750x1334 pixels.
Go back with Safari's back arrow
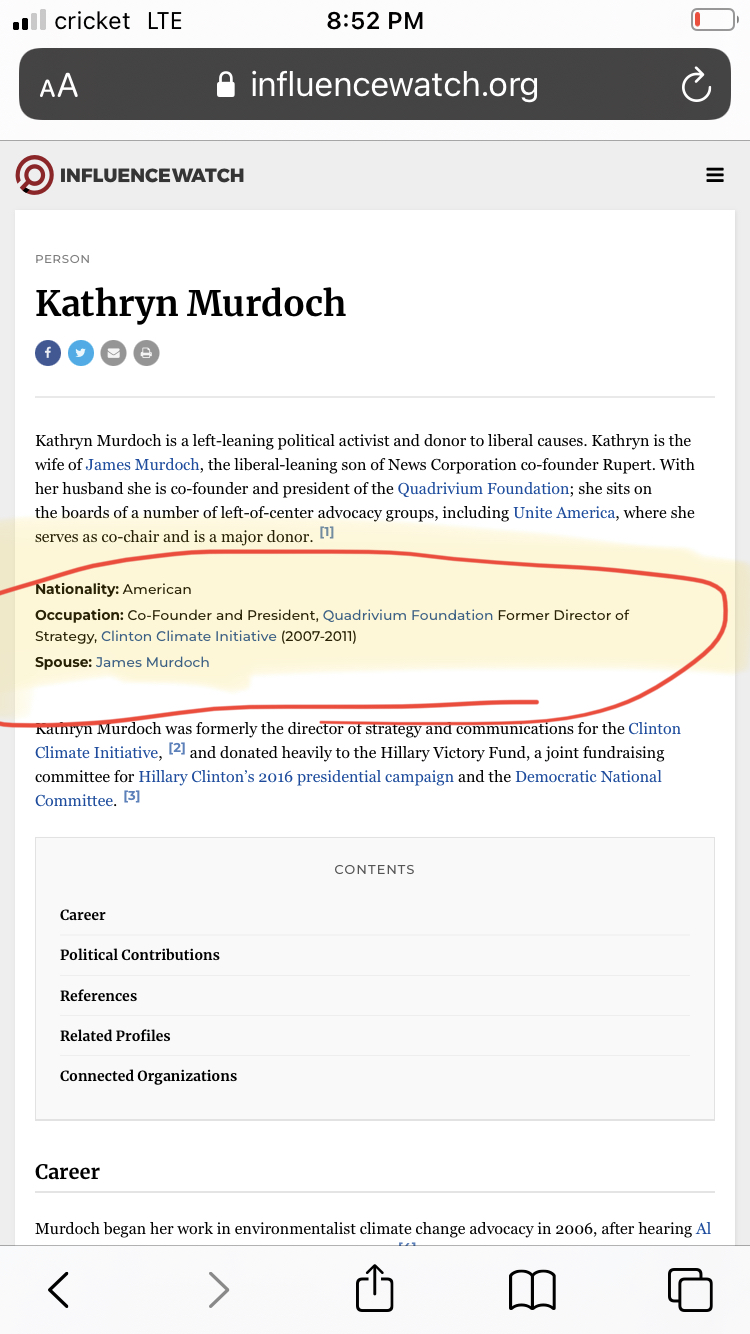coord(59,1289)
